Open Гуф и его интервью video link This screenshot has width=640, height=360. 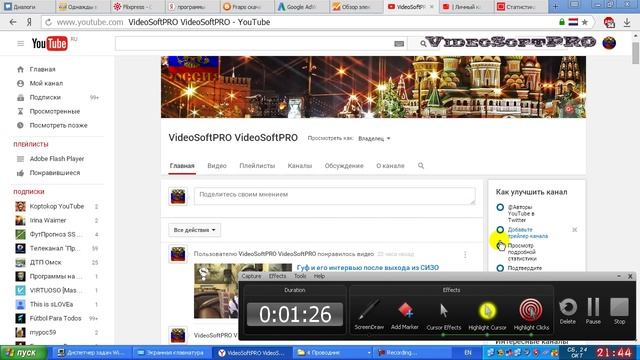click(368, 268)
